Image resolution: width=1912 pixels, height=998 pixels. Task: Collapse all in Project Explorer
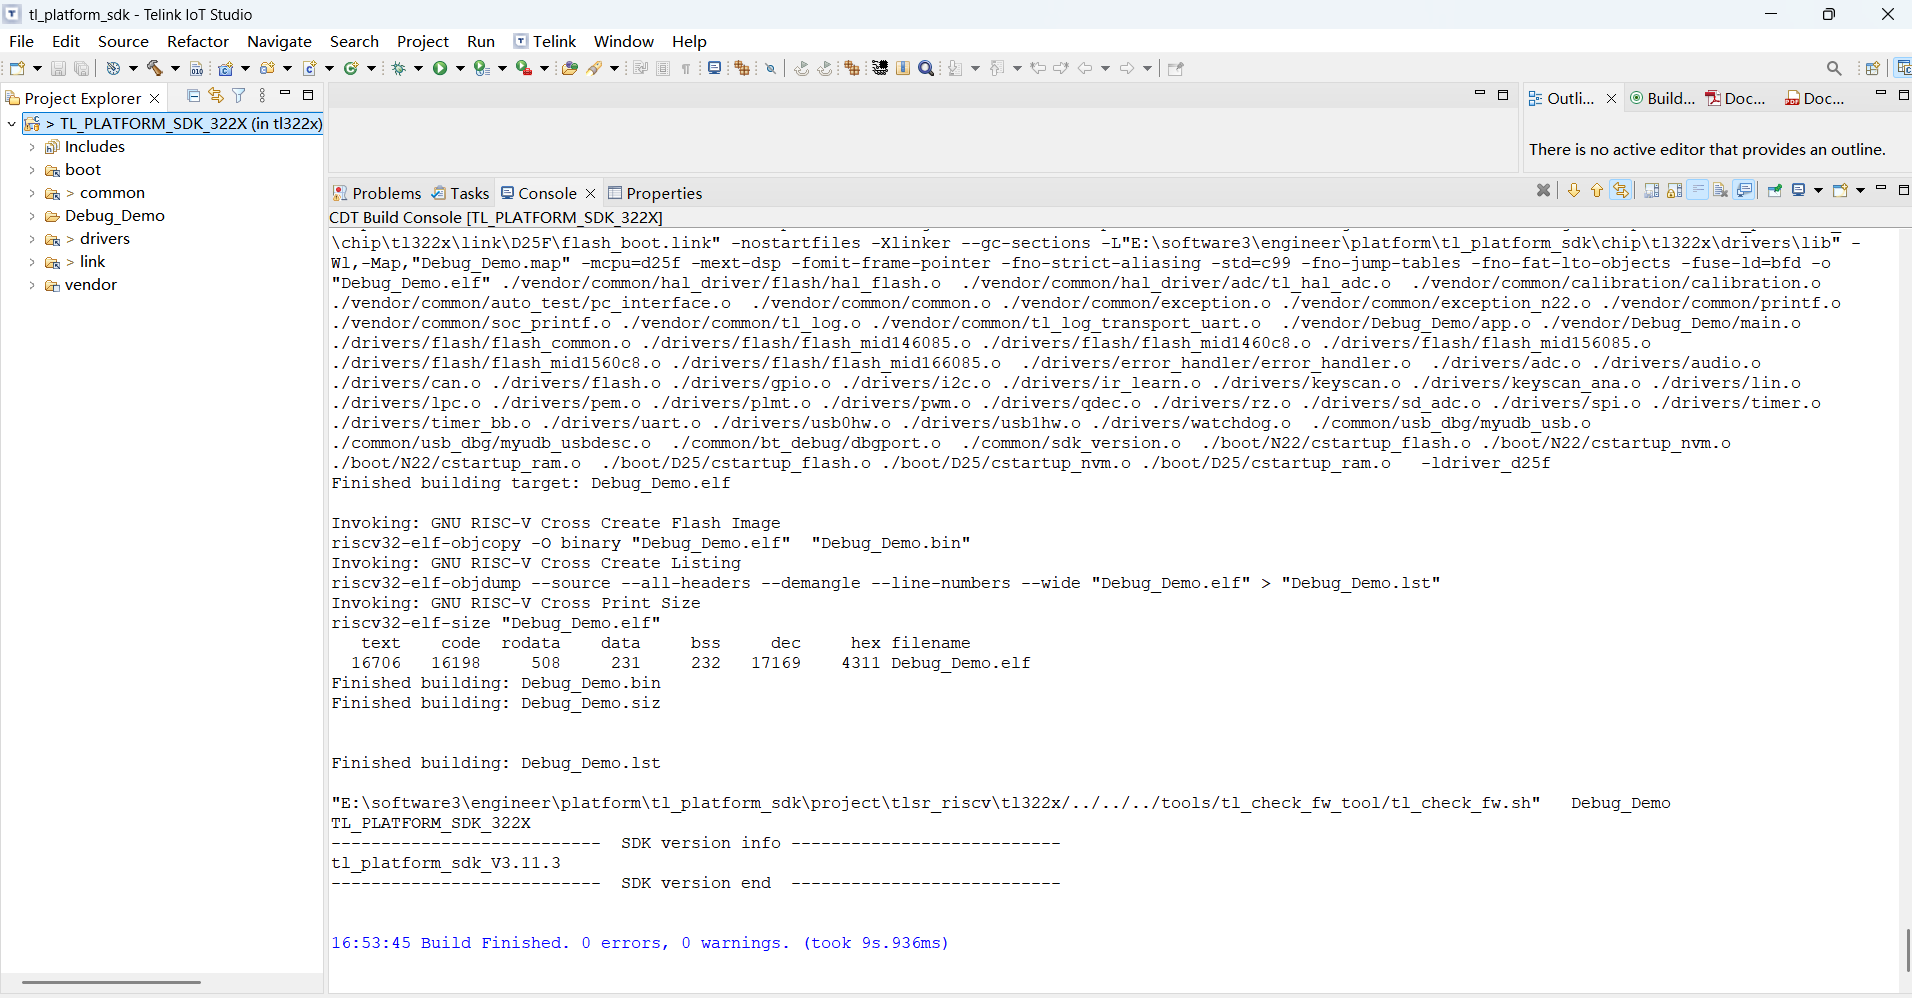click(194, 96)
